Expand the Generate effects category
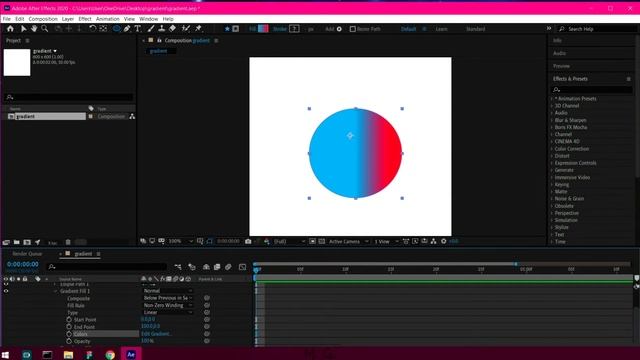Screen dimensions: 640x360 coord(552,170)
